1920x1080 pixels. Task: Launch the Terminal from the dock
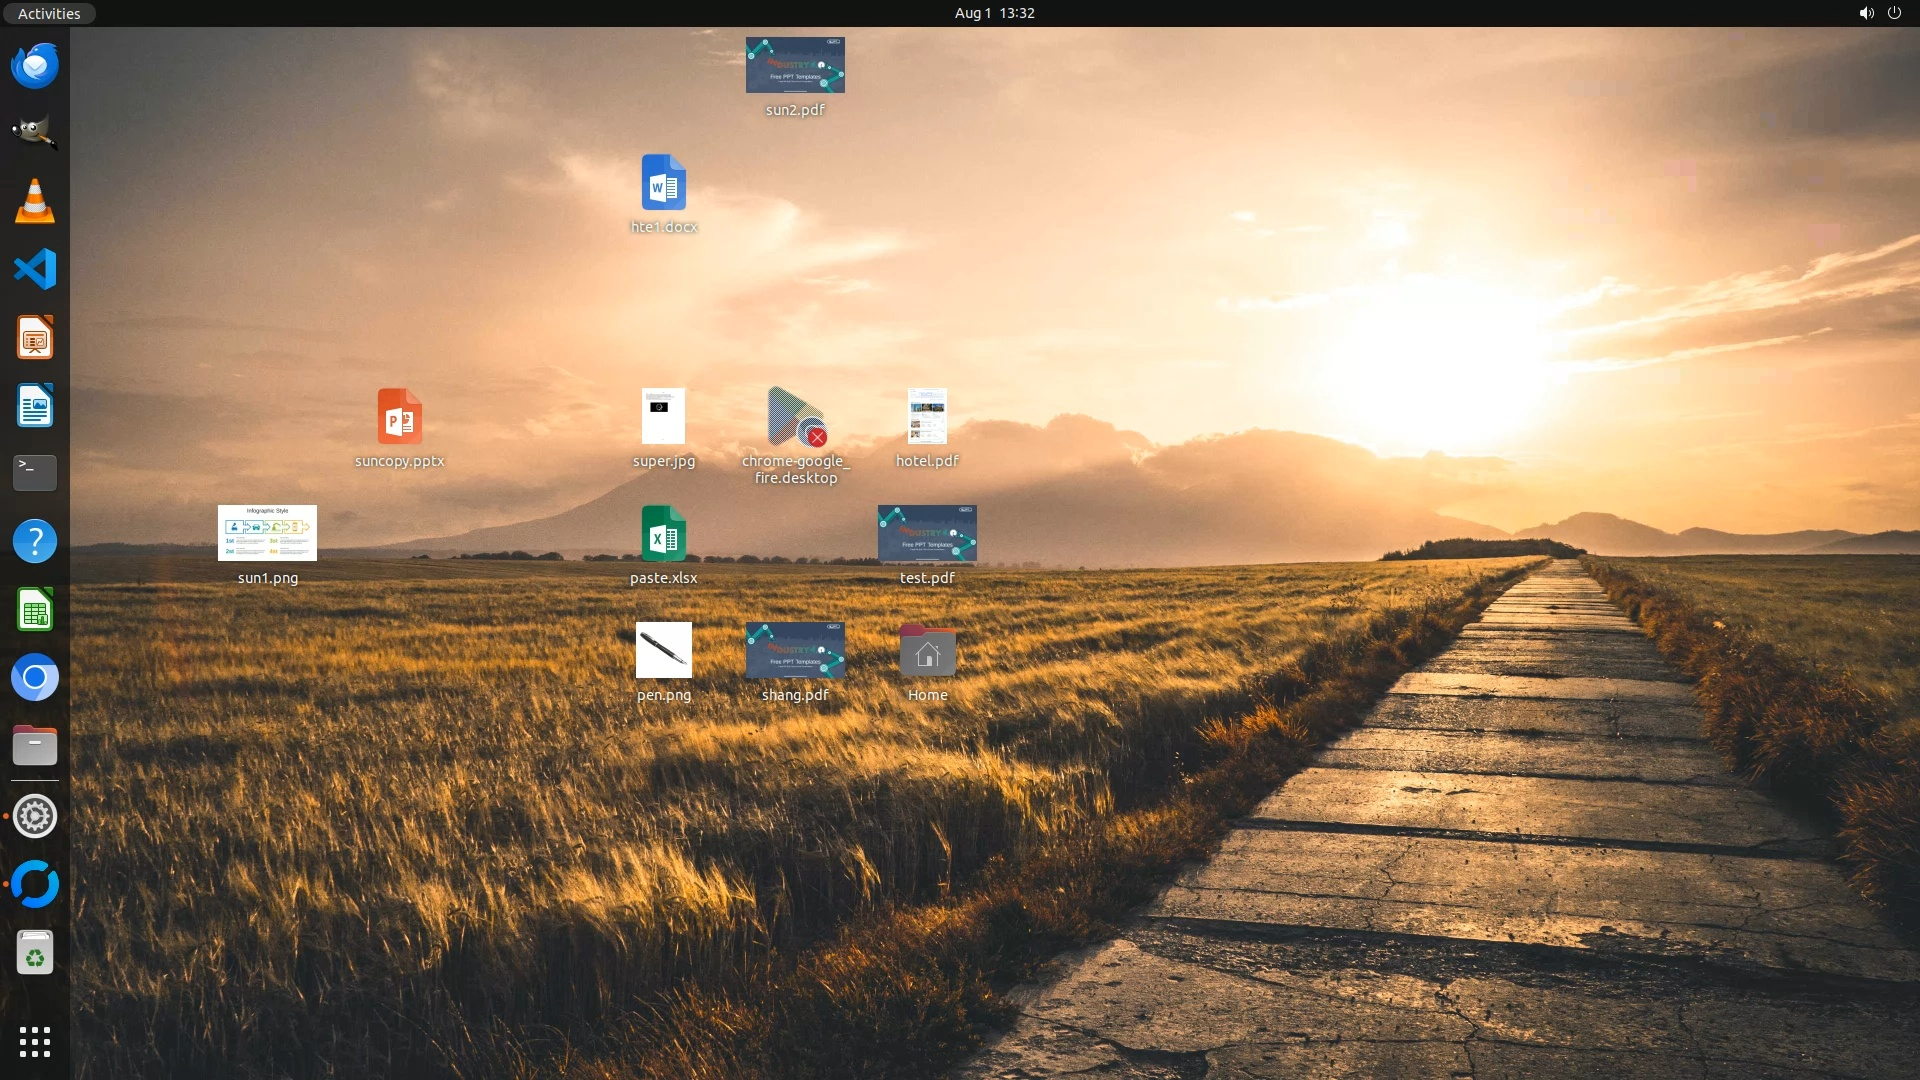click(x=35, y=473)
